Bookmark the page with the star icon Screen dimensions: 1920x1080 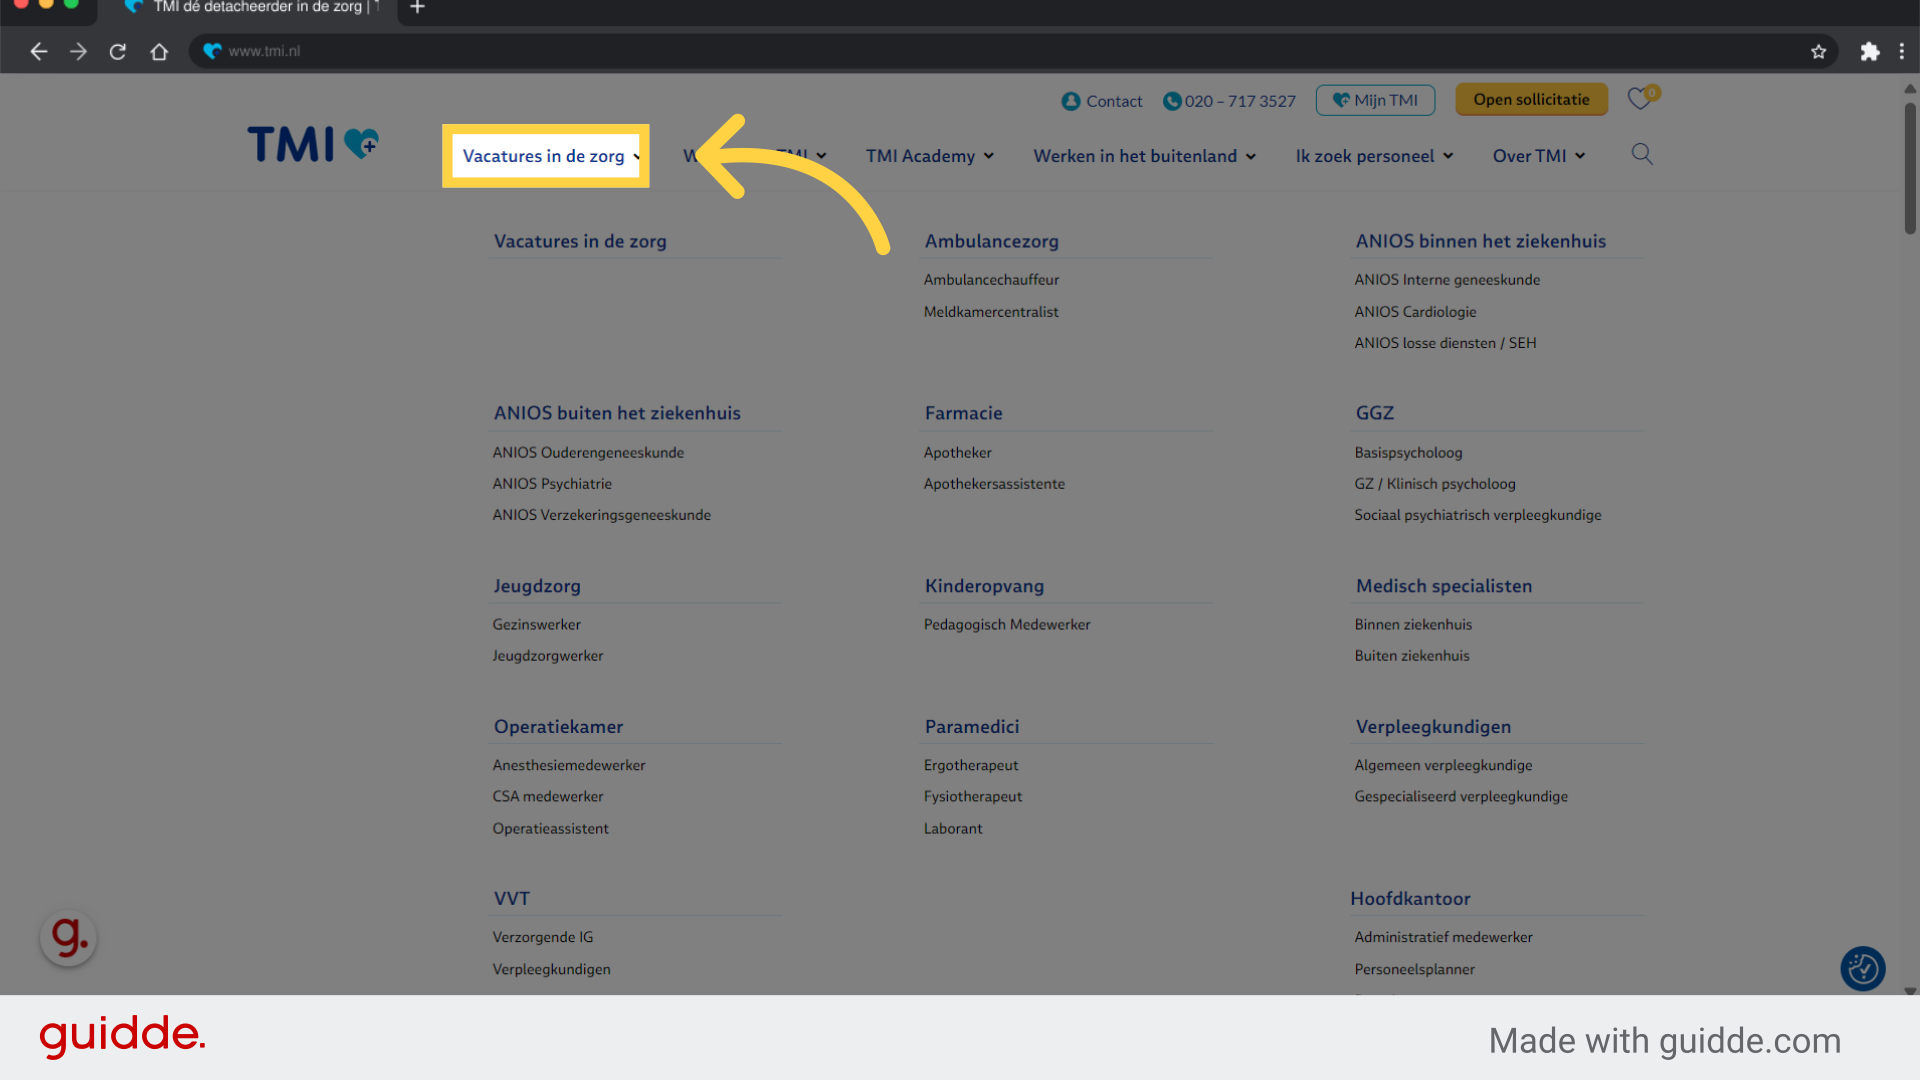[1818, 51]
